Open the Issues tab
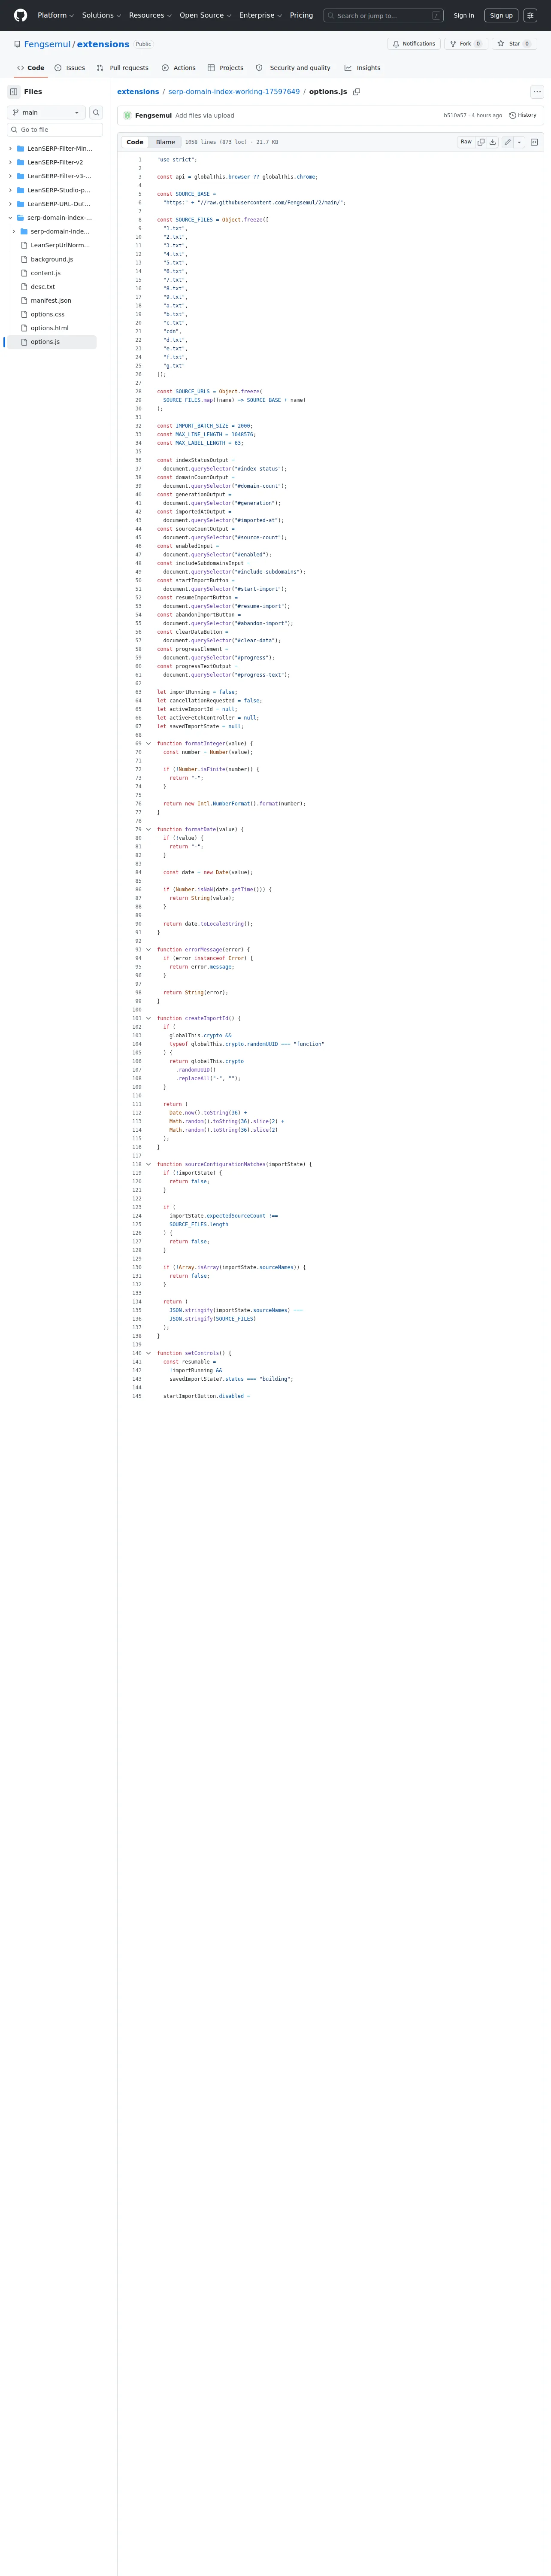This screenshot has height=2576, width=551. (69, 68)
